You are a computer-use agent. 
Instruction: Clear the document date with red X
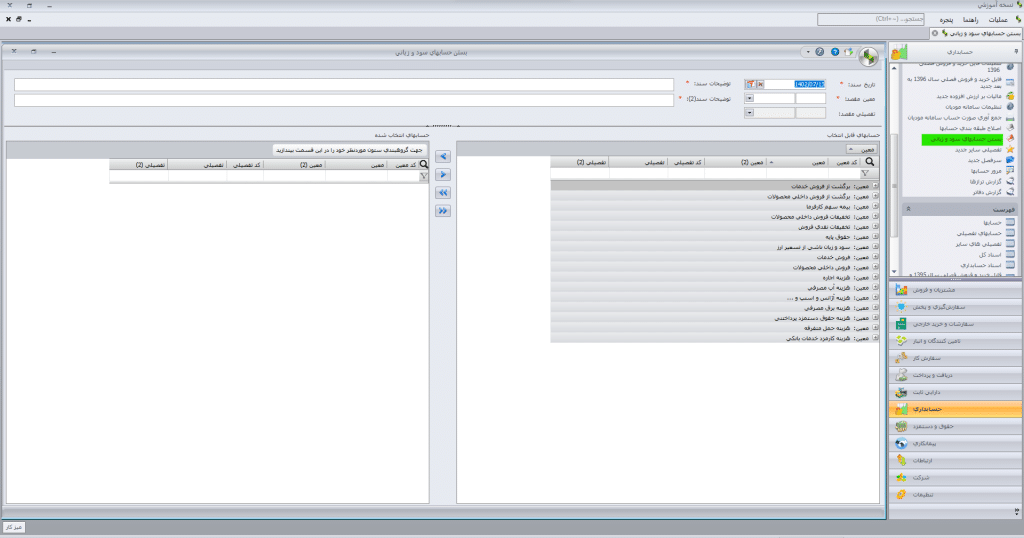[760, 84]
